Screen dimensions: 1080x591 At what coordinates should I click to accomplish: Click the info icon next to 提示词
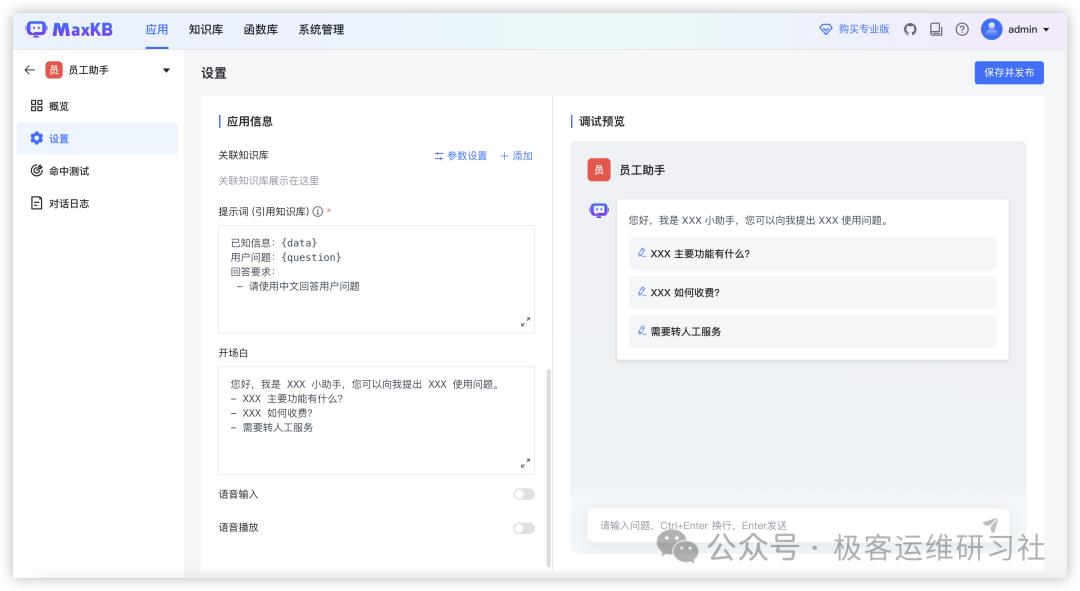318,211
